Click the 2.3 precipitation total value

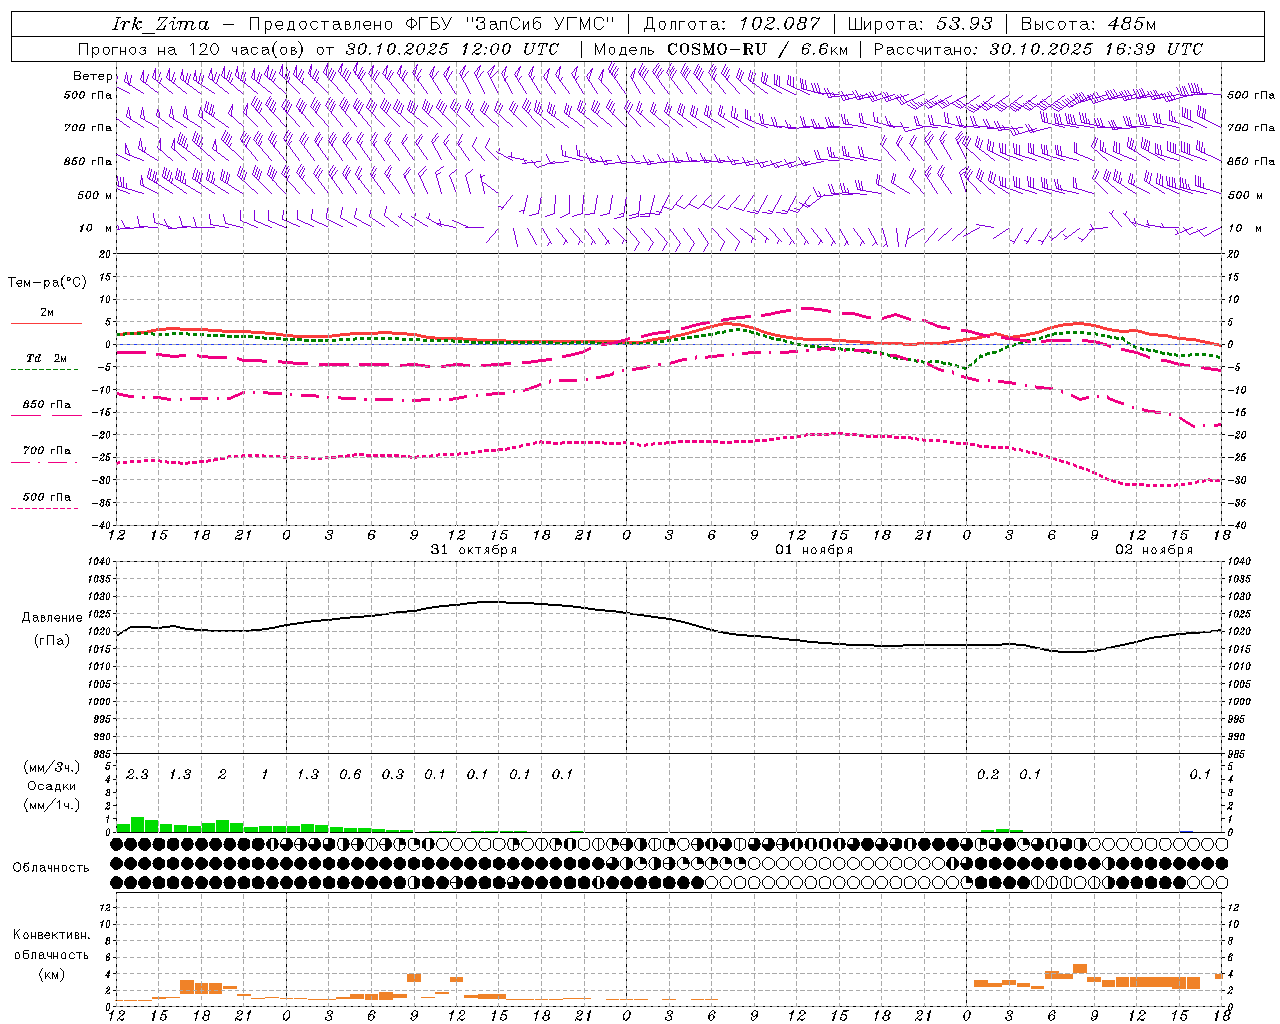(x=137, y=775)
